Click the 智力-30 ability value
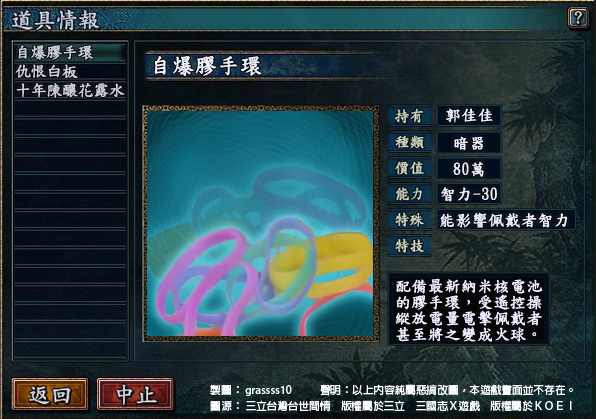The height and width of the screenshot is (419, 596). [469, 194]
